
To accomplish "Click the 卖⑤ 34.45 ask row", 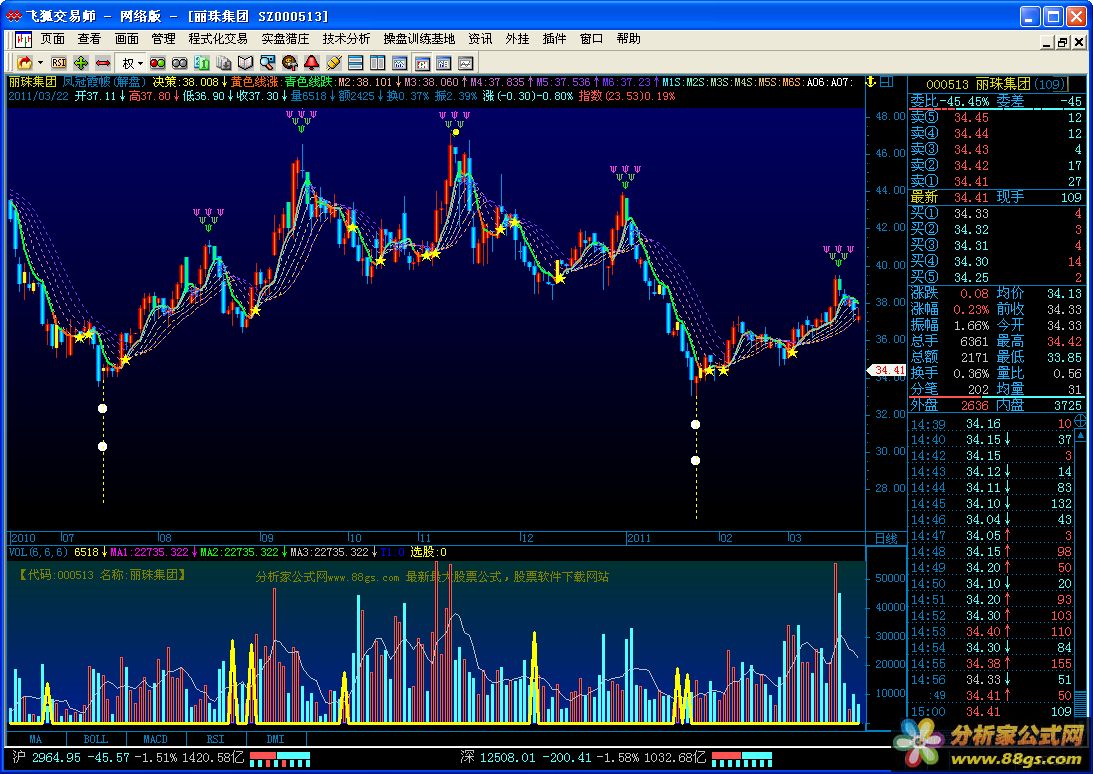I will click(996, 117).
